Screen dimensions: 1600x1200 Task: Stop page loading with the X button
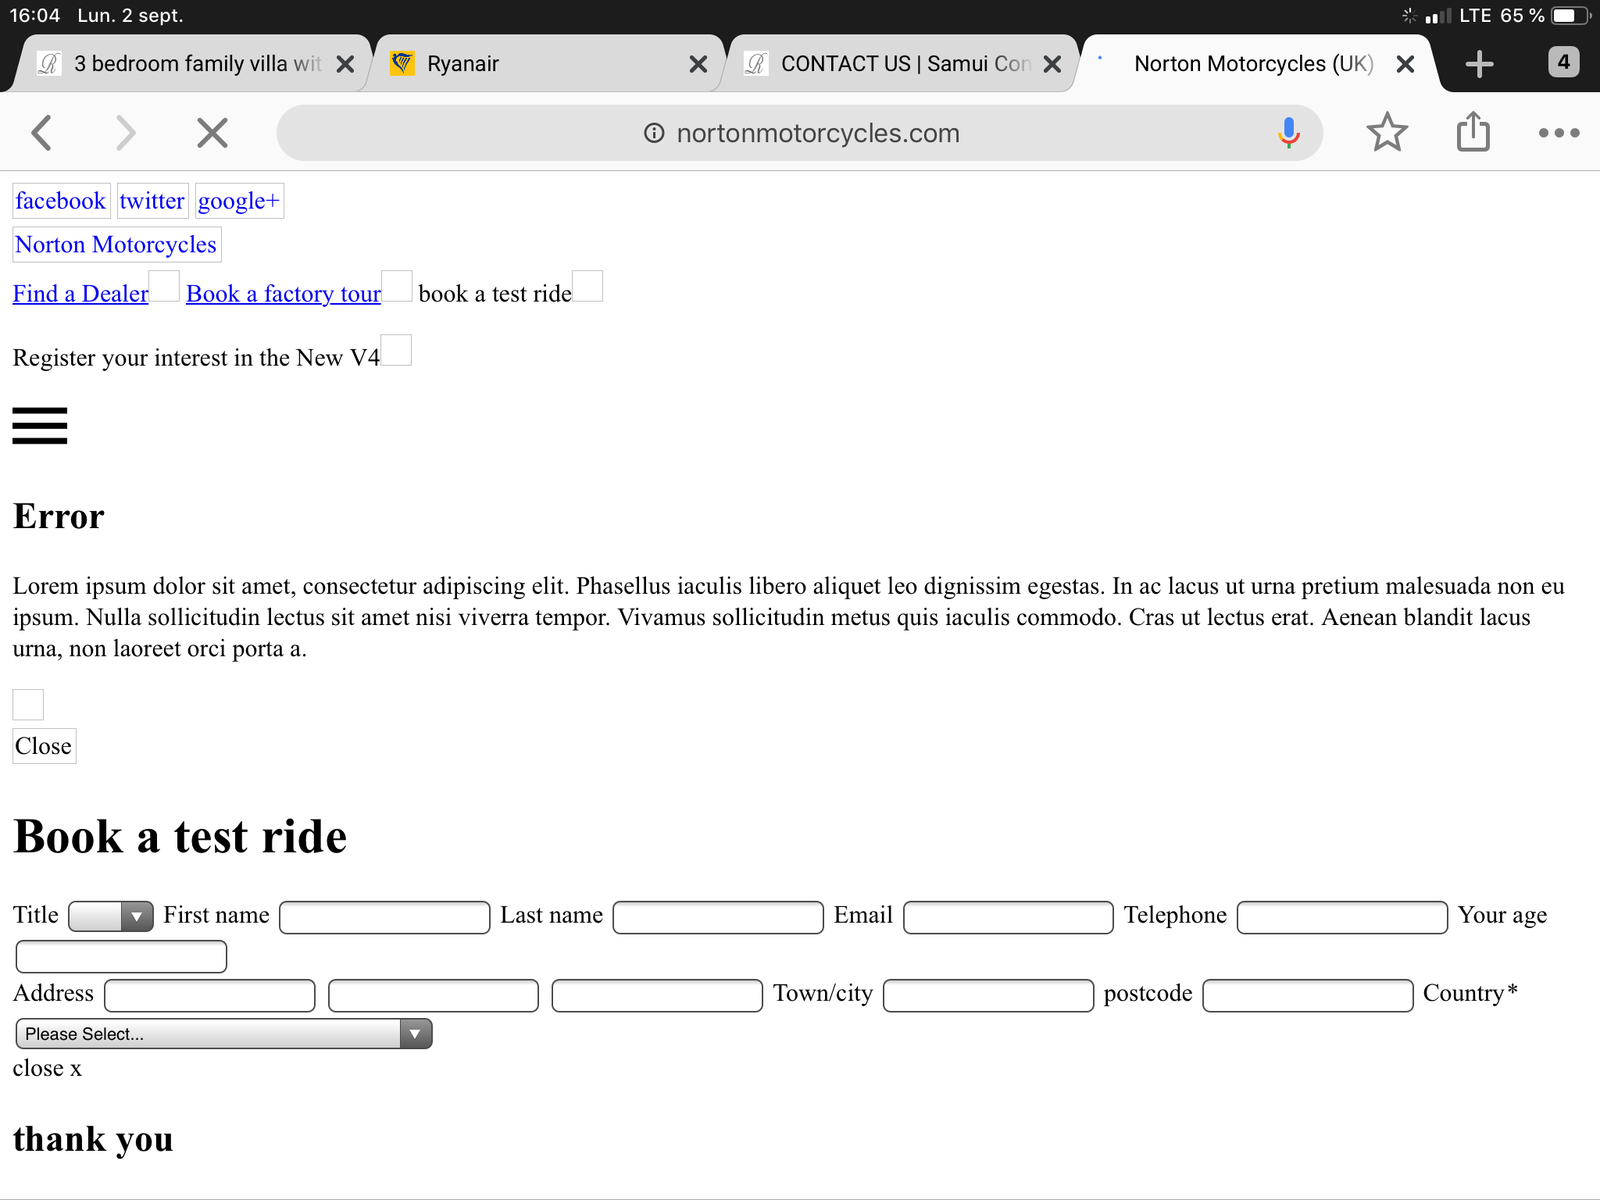click(212, 133)
